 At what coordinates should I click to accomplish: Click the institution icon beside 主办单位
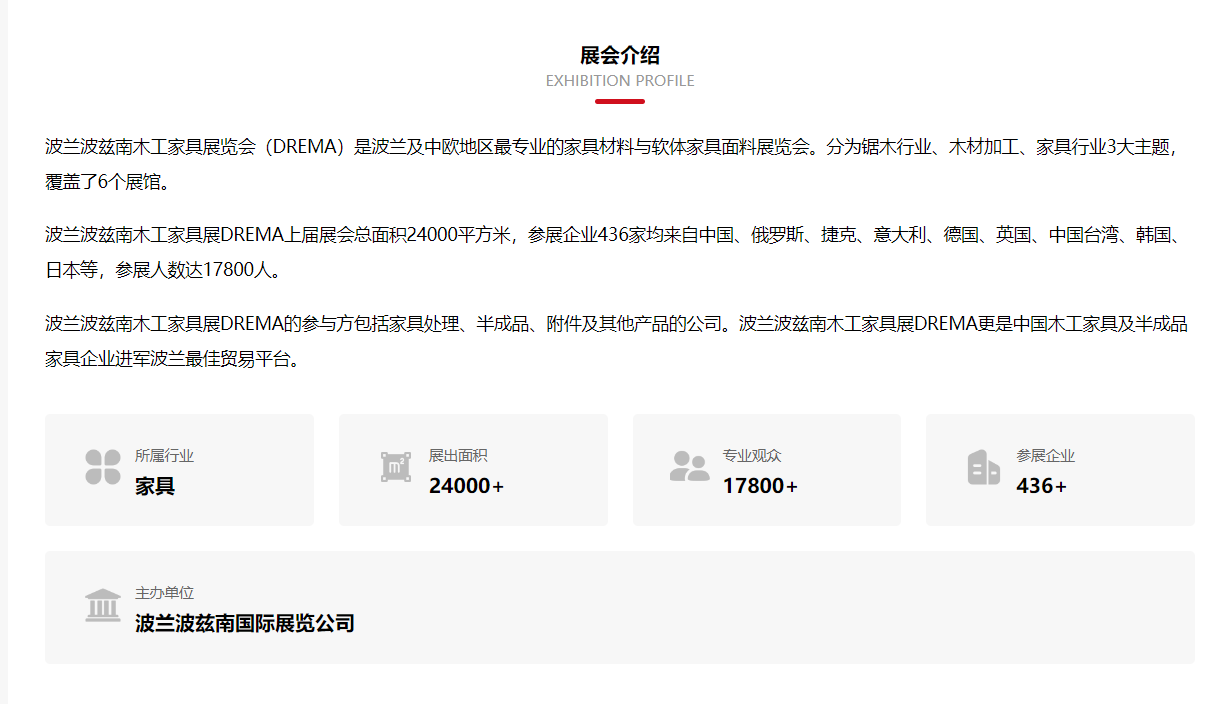click(103, 605)
